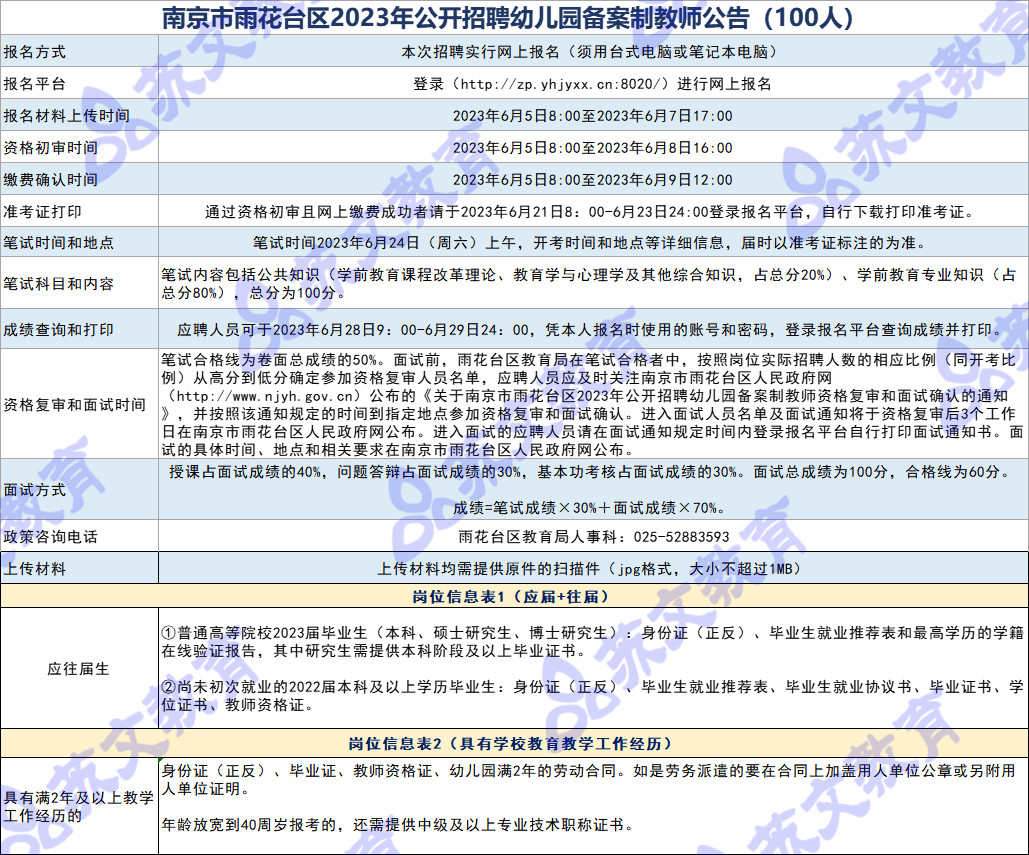This screenshot has height=855, width=1029.
Task: Click text 幼儿园满2年的劳动合同
Action: [533, 770]
